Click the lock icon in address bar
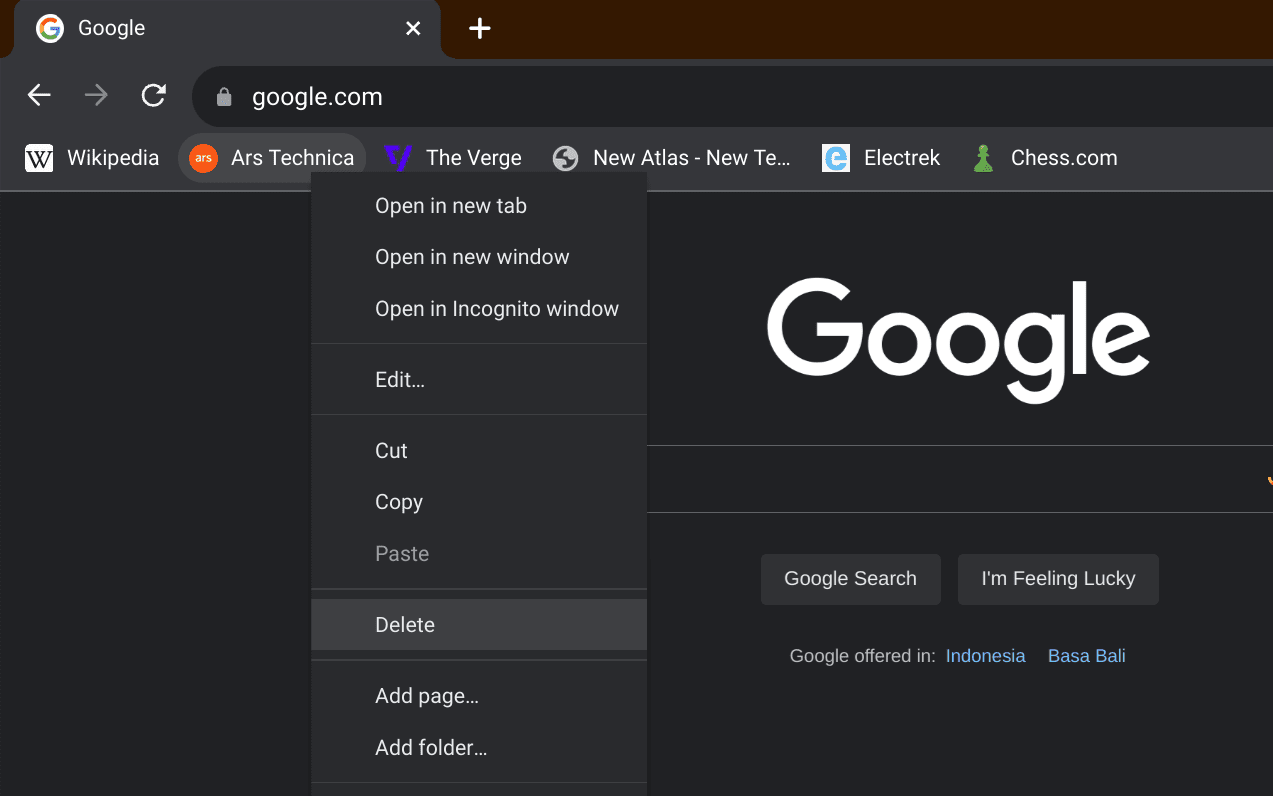 pos(224,97)
